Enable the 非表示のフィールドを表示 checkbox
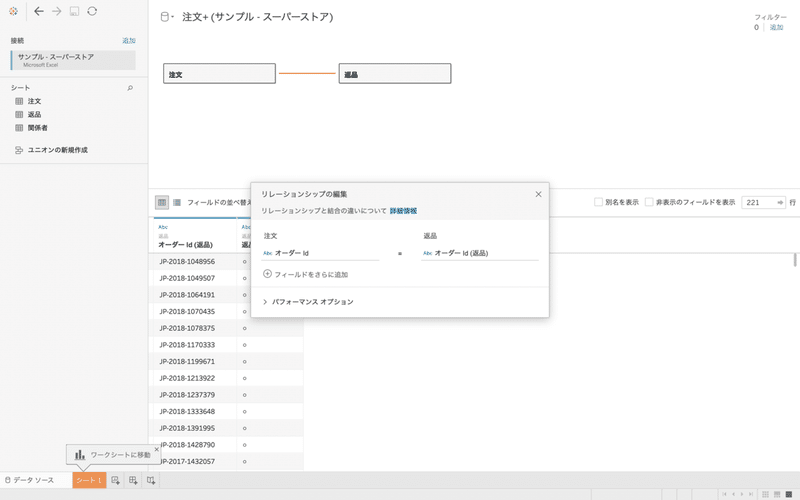The height and width of the screenshot is (500, 800). 649,202
